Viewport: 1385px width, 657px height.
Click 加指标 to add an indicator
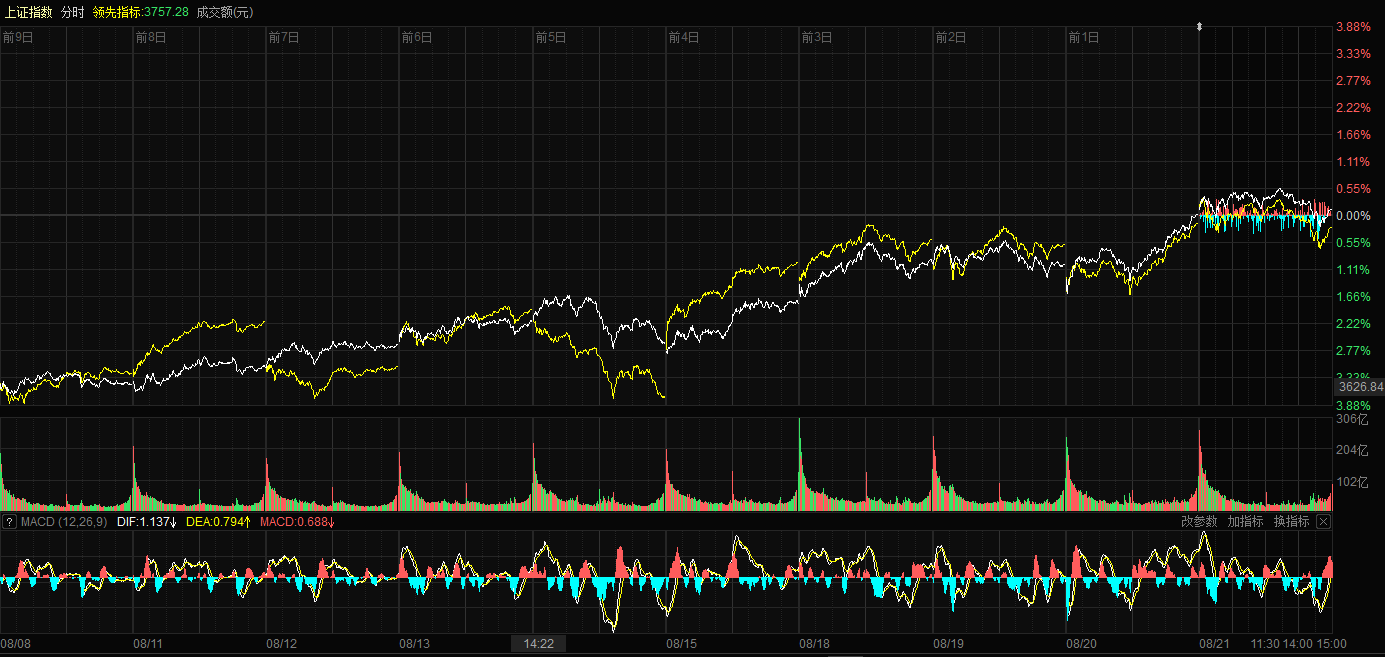tap(1245, 522)
